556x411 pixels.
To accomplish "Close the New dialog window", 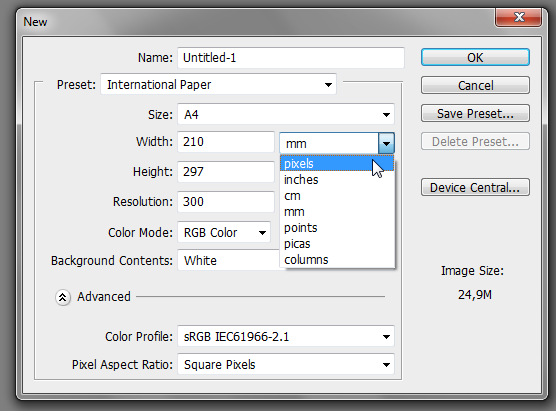I will pos(518,17).
